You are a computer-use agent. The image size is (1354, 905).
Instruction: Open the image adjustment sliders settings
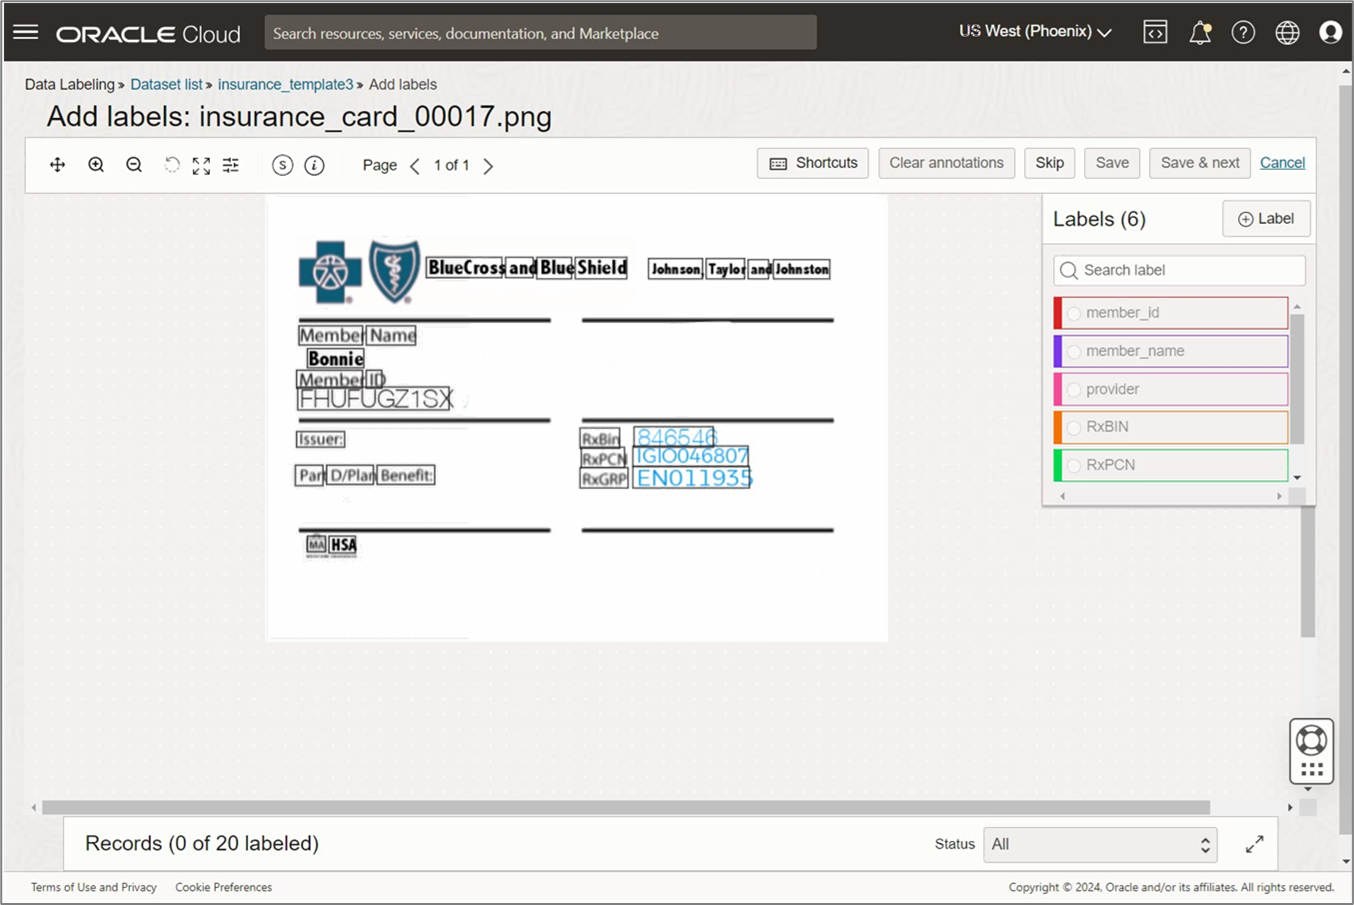(231, 165)
